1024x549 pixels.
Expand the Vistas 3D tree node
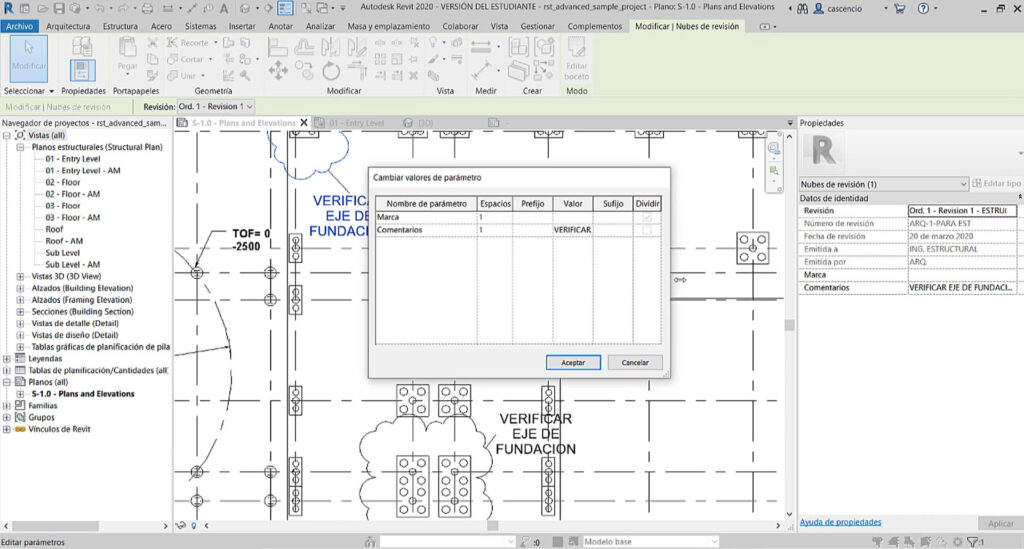(x=21, y=276)
